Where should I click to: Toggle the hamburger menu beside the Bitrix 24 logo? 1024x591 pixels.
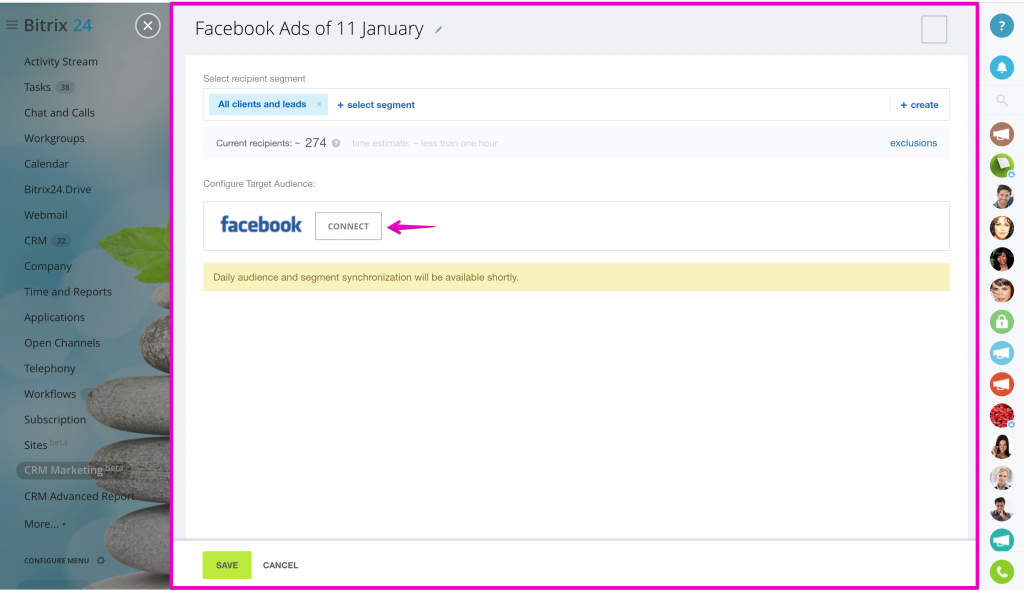[x=12, y=25]
